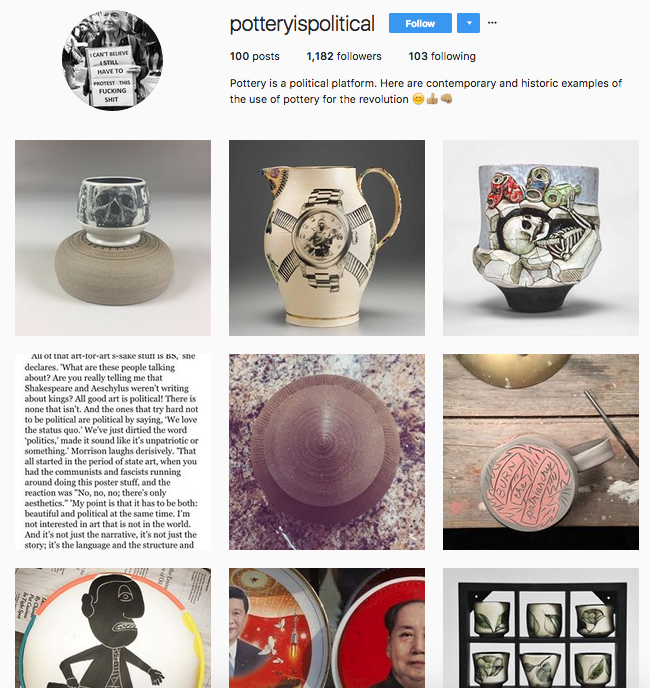This screenshot has width=650, height=688.
Task: Open the framed leaf cups post
Action: tap(541, 628)
